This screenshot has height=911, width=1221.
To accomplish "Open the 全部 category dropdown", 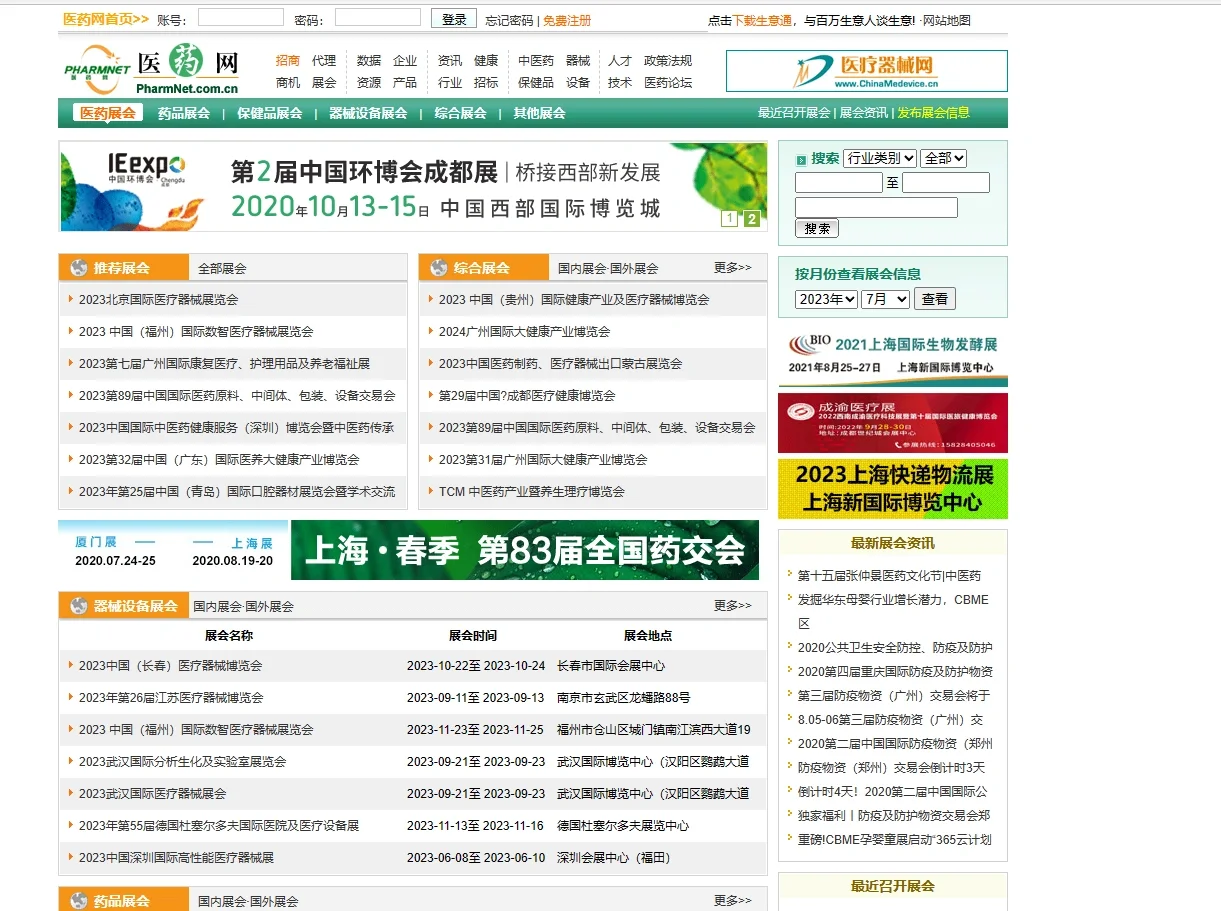I will pos(940,157).
